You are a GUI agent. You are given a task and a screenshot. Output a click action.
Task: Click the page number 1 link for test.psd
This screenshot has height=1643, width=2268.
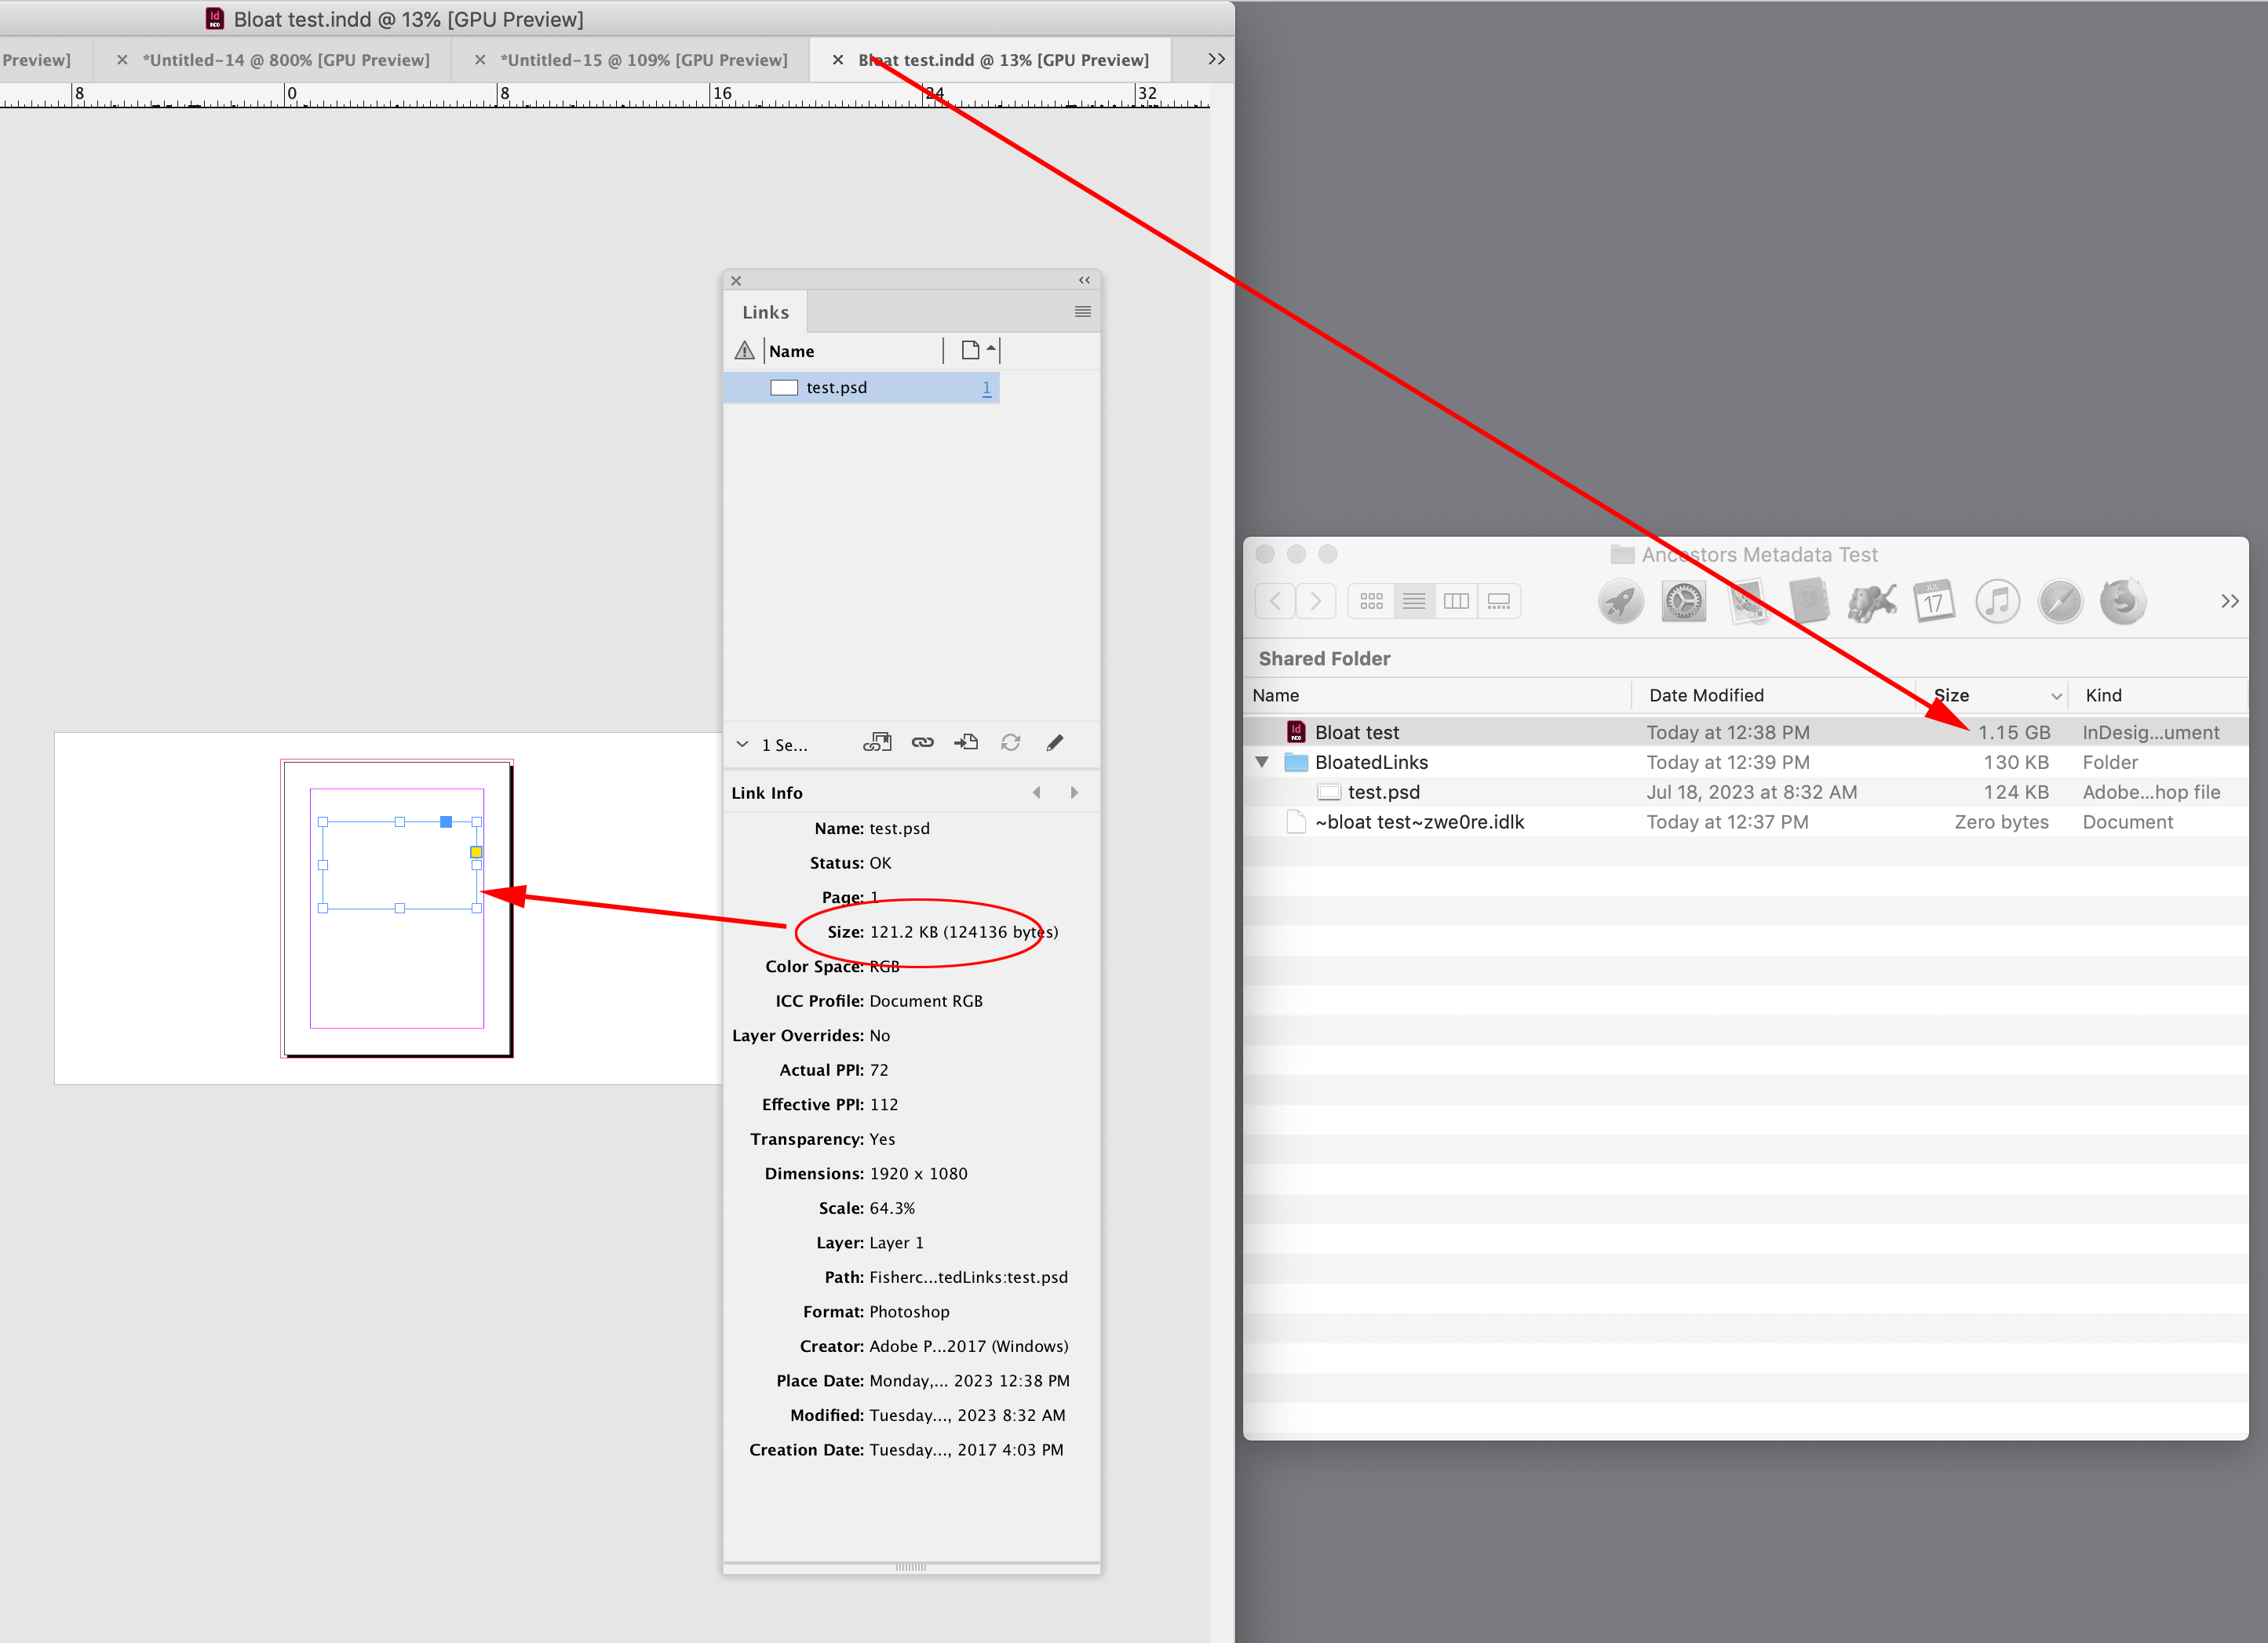point(987,387)
